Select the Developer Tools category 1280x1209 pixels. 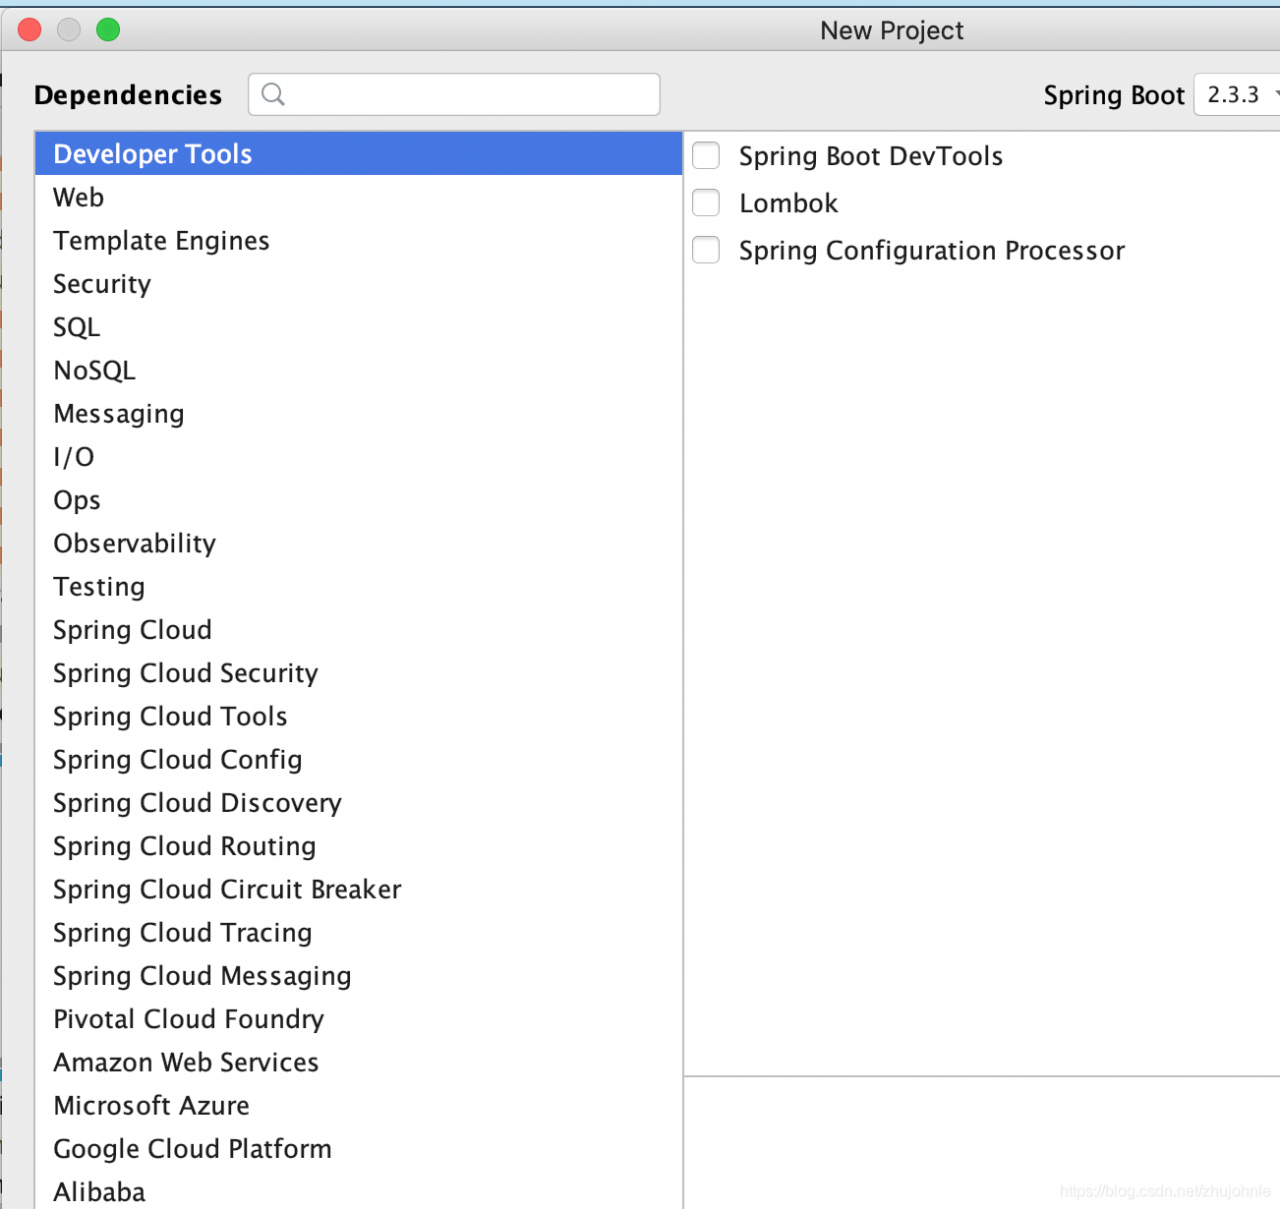tap(359, 154)
